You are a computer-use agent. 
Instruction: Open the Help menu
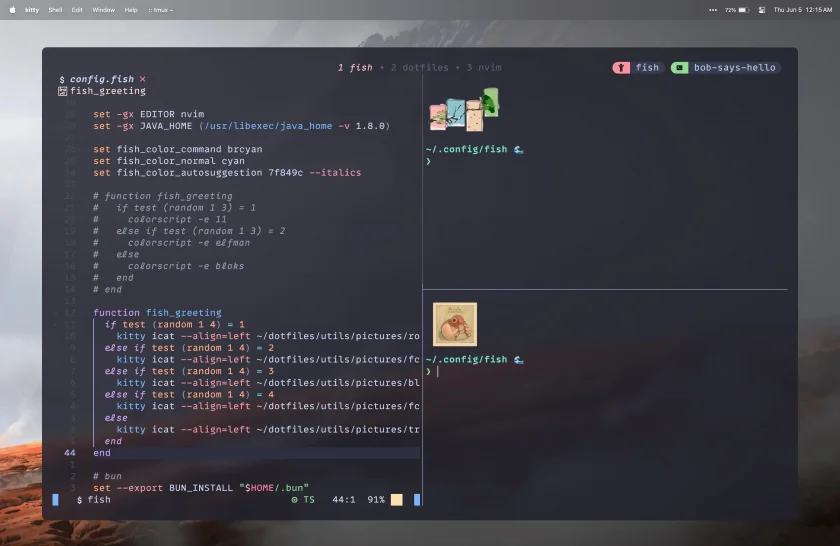[131, 10]
